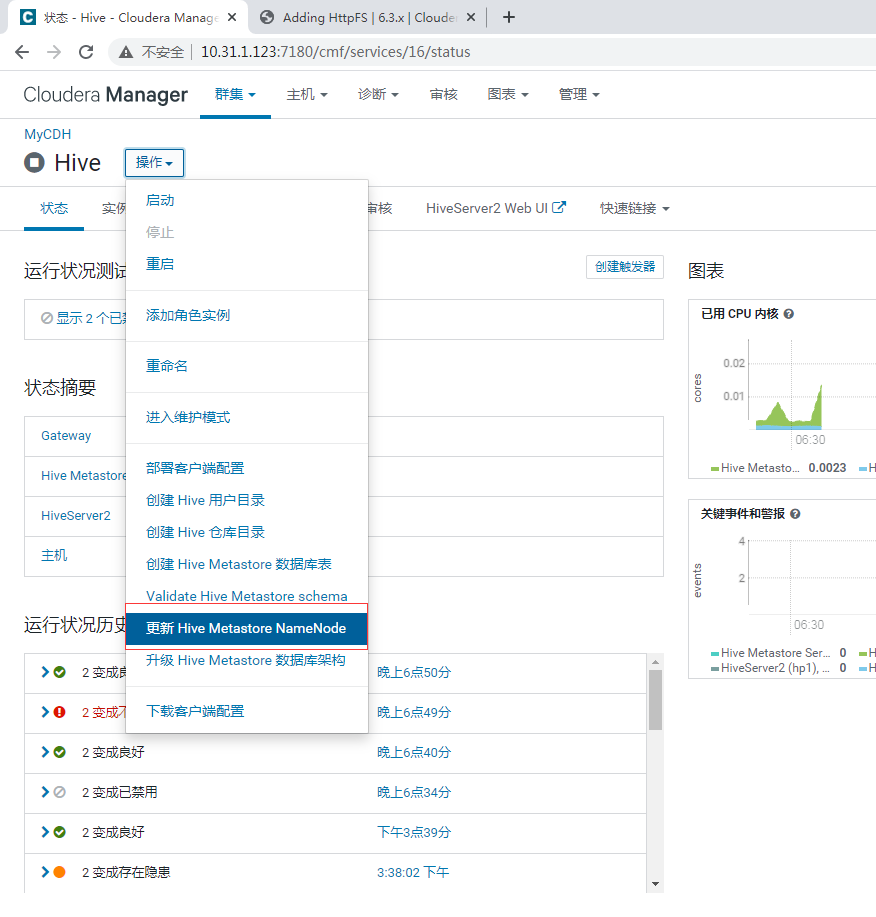Viewport: 876px width, 917px height.
Task: Open the 图表 dropdown menu
Action: click(x=508, y=94)
